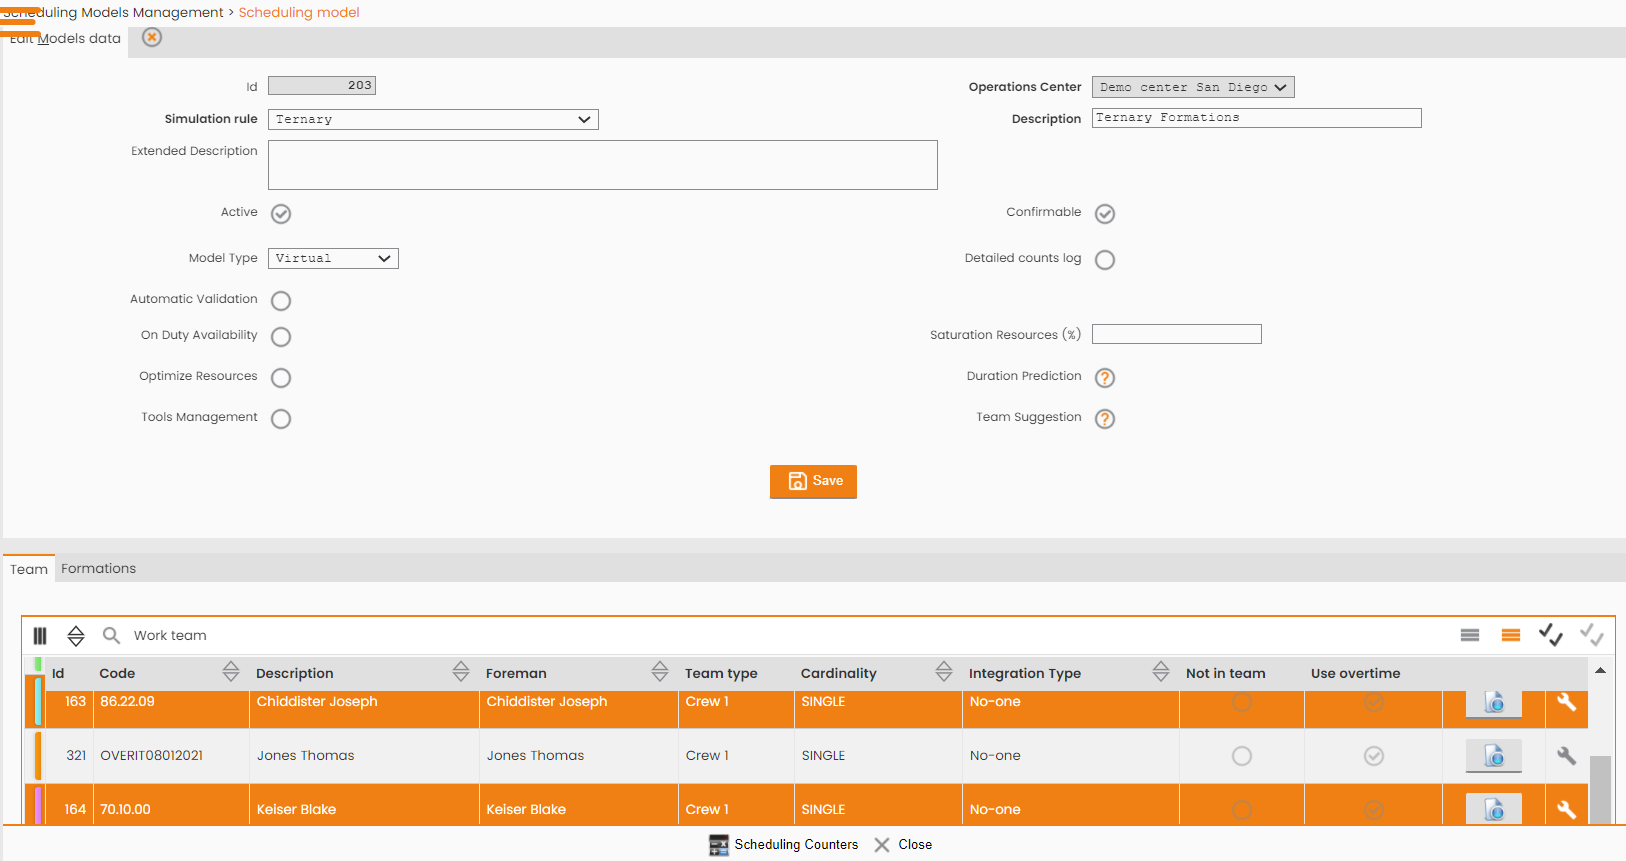Open the Operations Center dropdown
The width and height of the screenshot is (1626, 861).
pyautogui.click(x=1193, y=87)
